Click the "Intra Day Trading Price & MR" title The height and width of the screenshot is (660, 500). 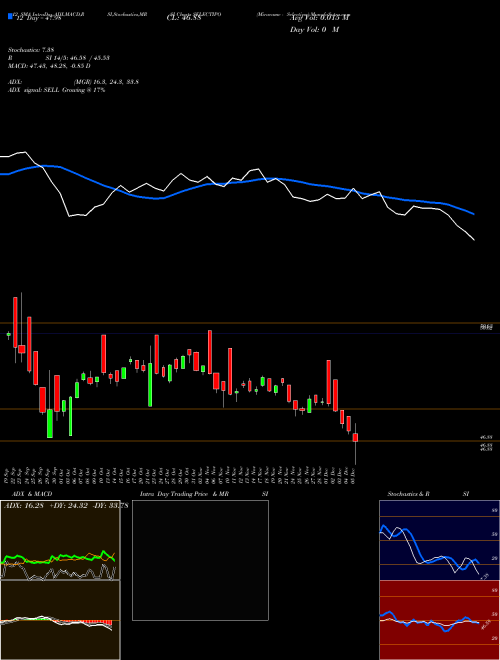click(x=184, y=494)
